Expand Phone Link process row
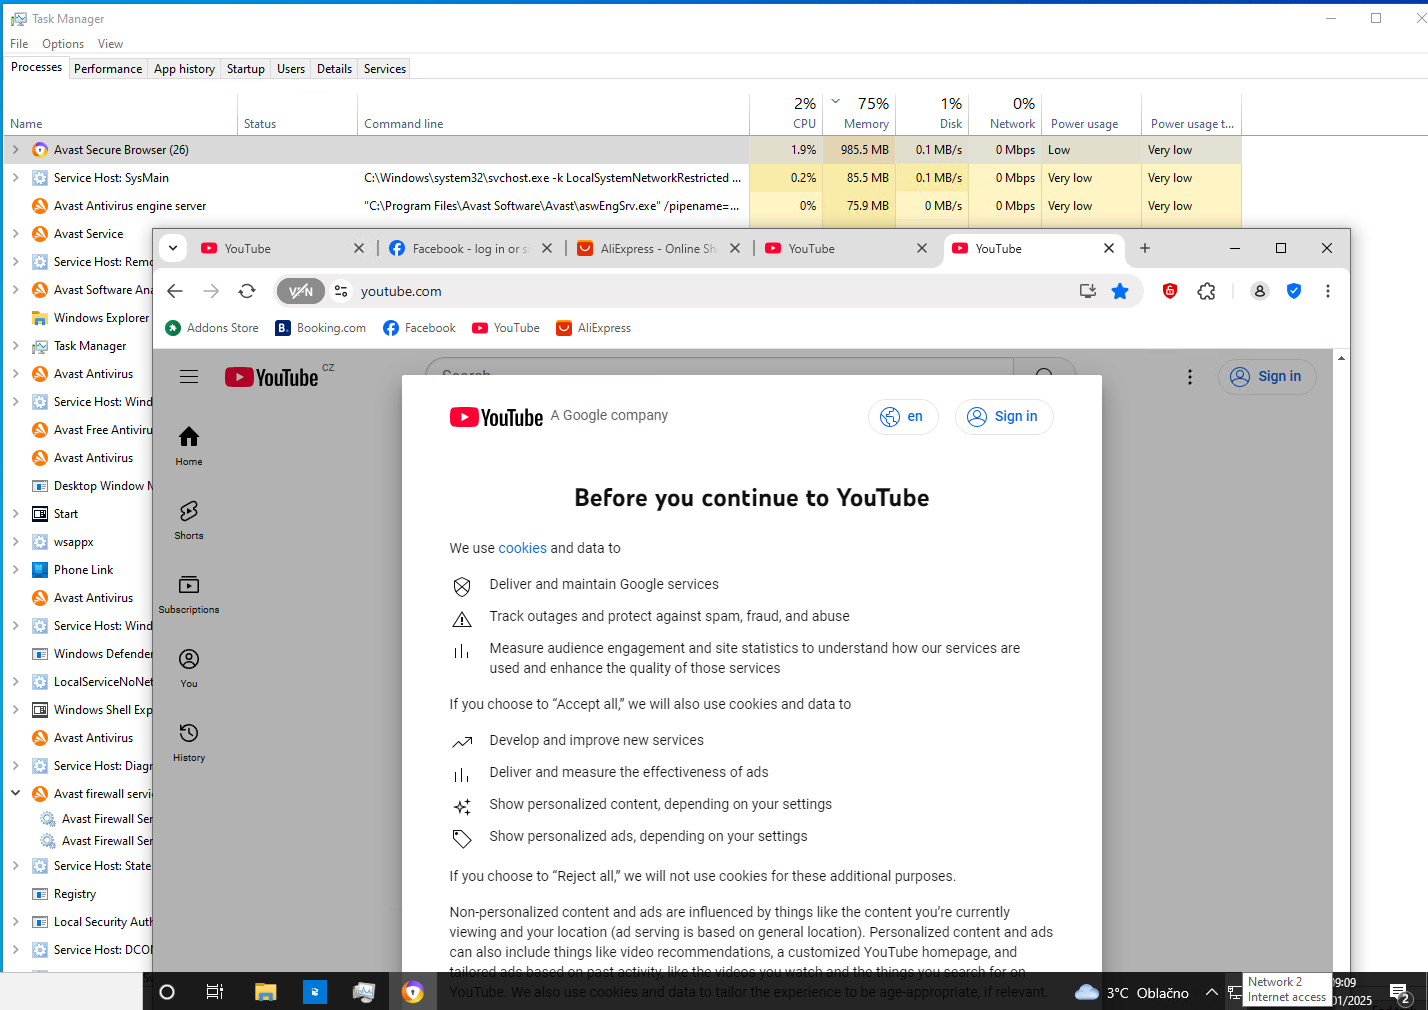 pyautogui.click(x=15, y=570)
